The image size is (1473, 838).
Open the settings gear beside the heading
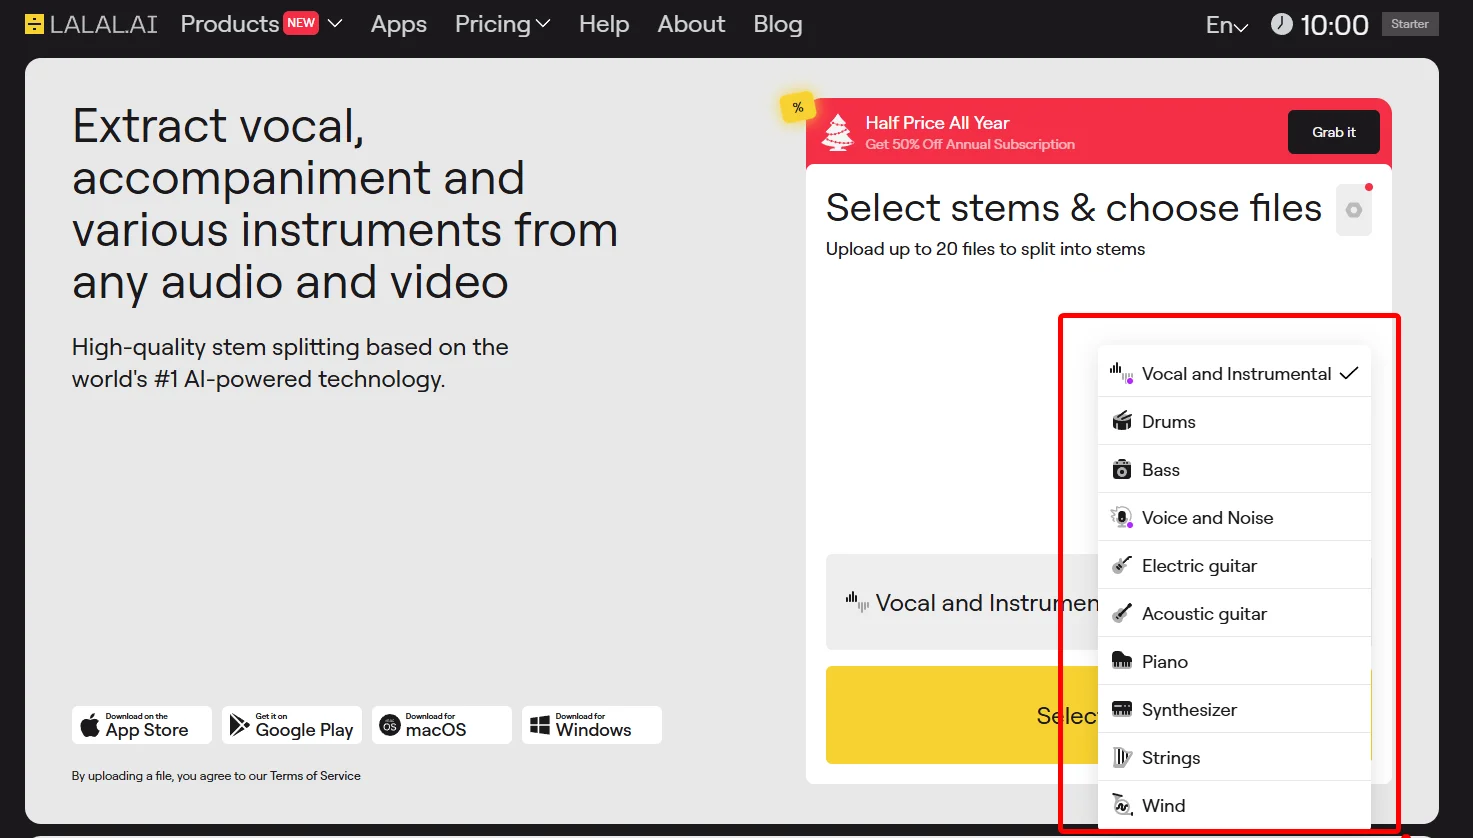click(1354, 210)
